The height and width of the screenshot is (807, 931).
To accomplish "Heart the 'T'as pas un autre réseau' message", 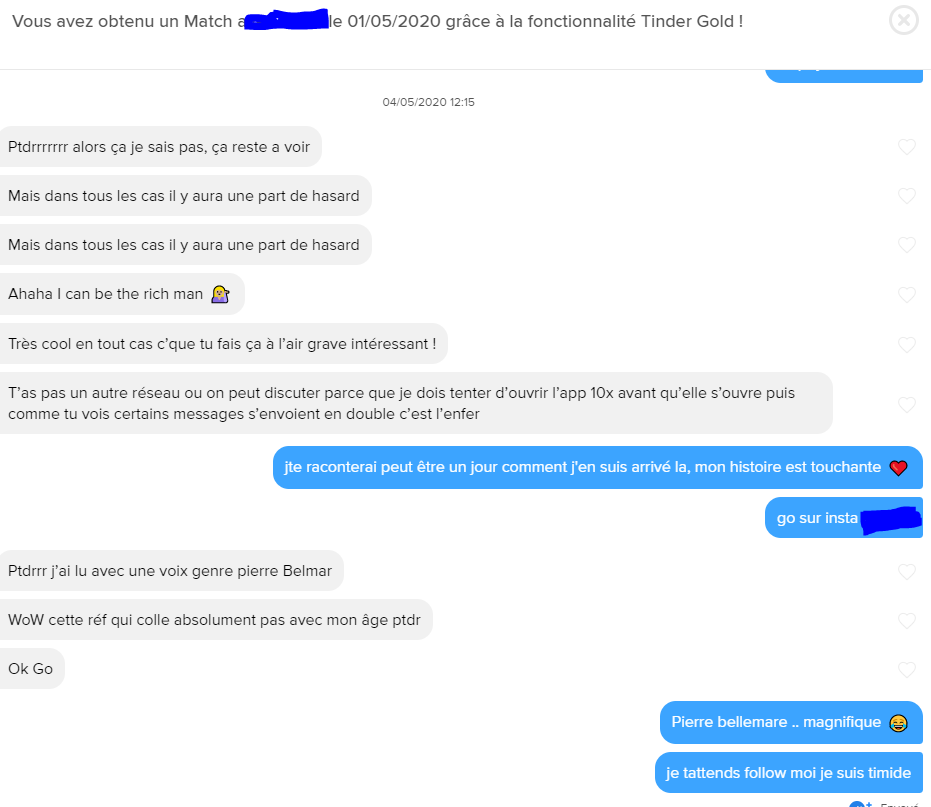I will pyautogui.click(x=907, y=404).
